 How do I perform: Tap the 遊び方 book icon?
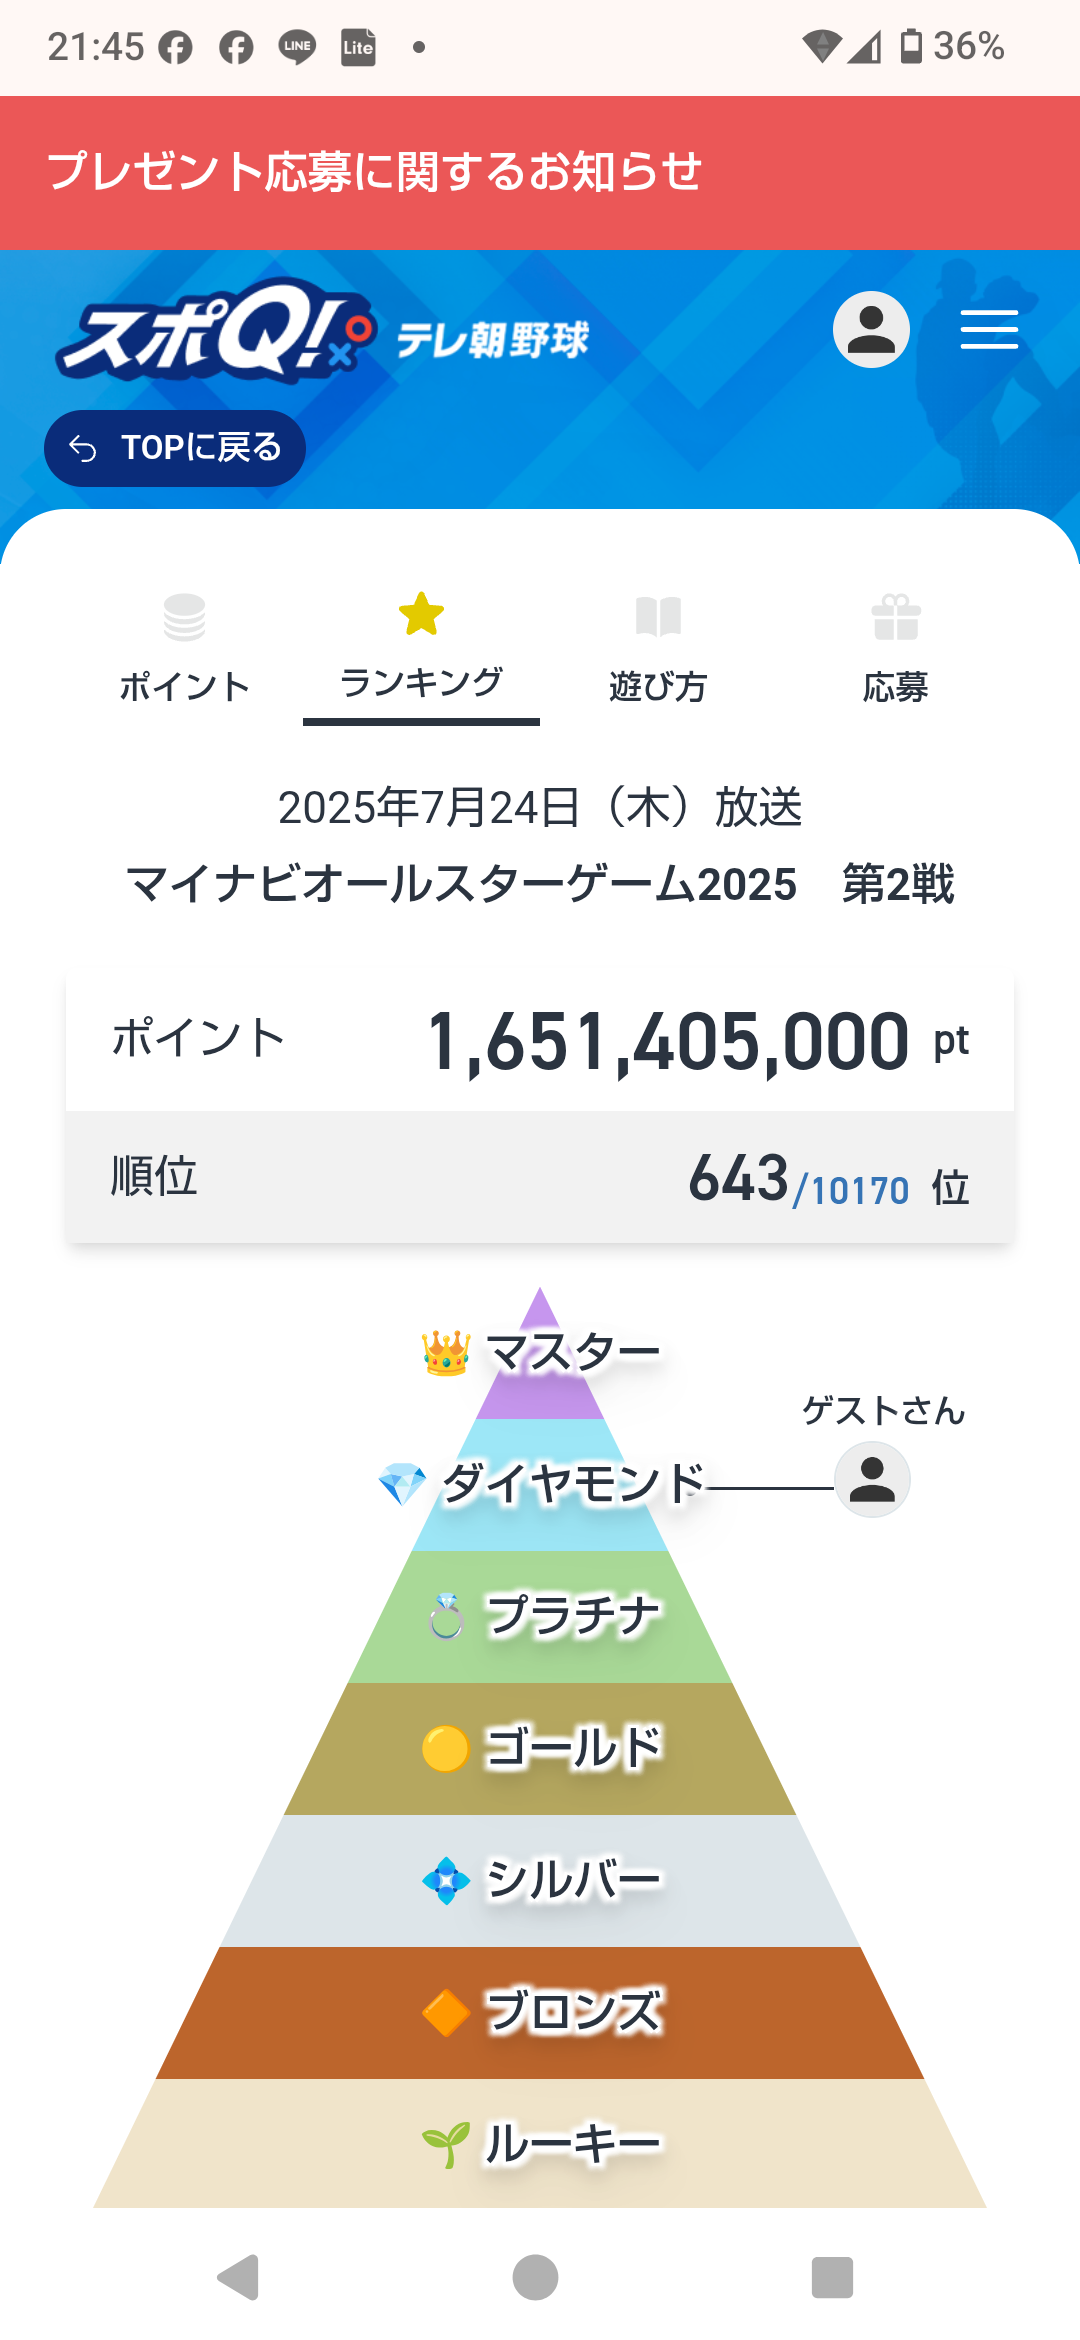point(658,617)
